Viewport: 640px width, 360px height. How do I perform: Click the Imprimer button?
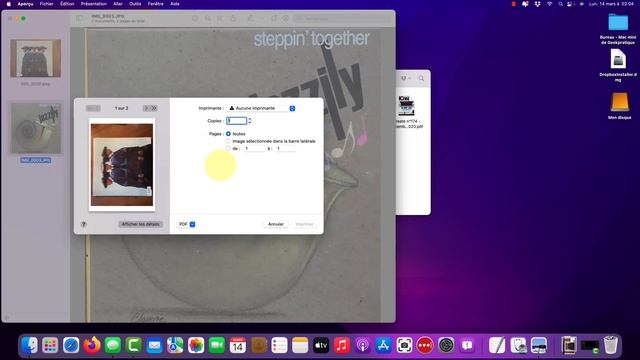[x=304, y=224]
